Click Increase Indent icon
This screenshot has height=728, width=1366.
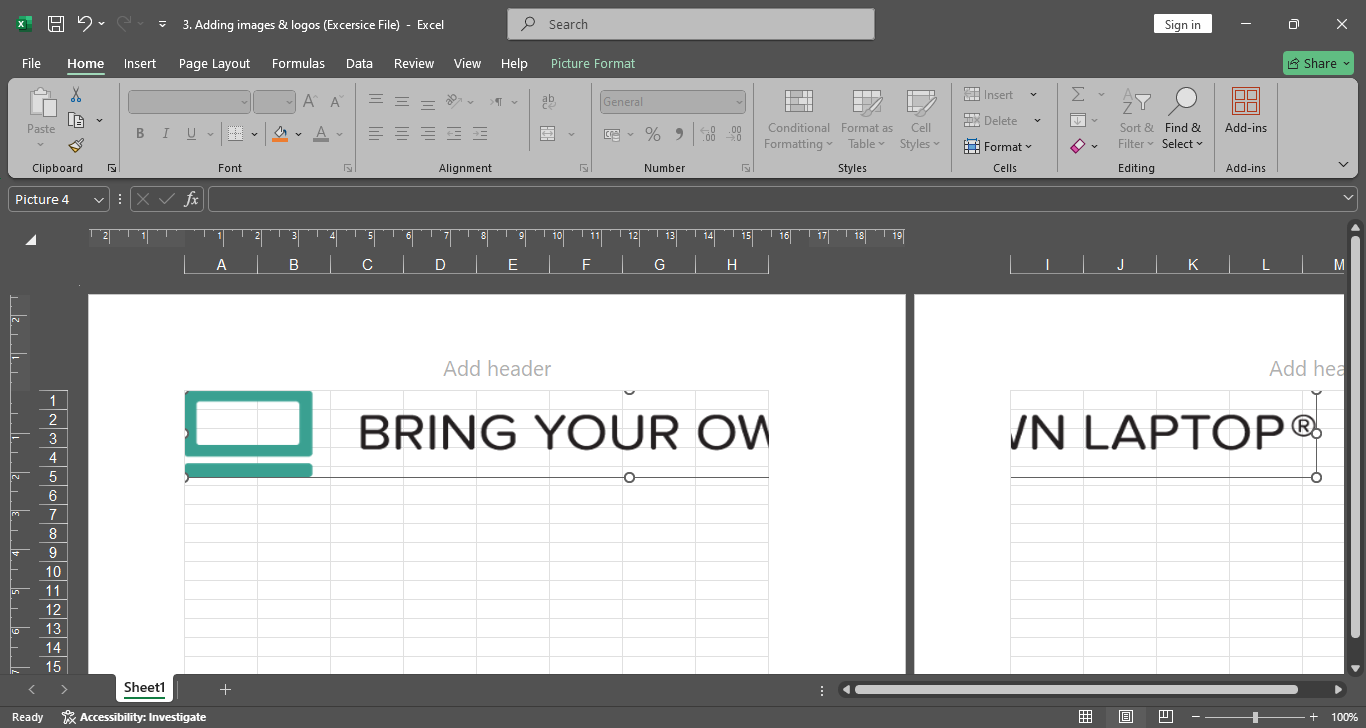(480, 133)
